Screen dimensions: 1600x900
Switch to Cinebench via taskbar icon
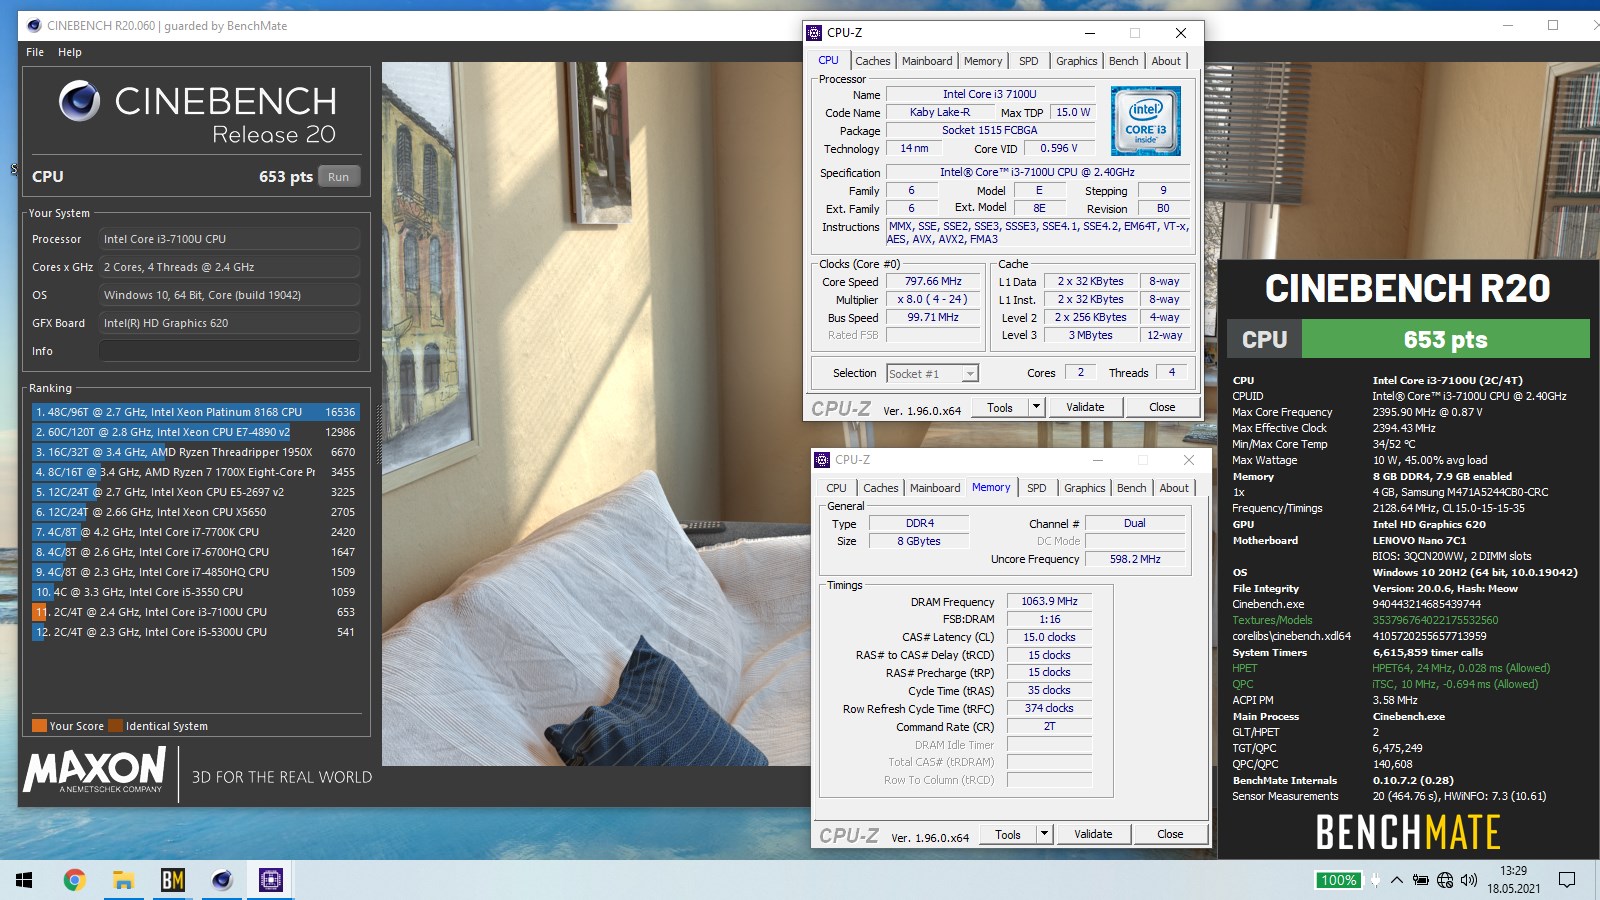pyautogui.click(x=222, y=880)
